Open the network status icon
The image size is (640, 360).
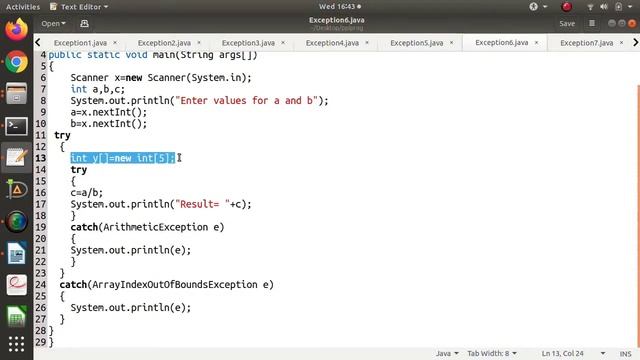pos(590,7)
